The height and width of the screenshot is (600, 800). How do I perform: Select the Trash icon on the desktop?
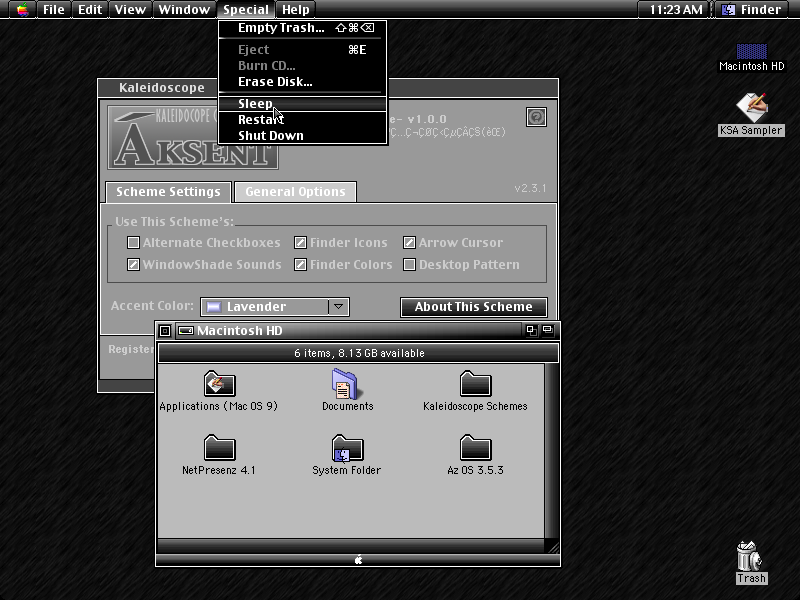[749, 556]
